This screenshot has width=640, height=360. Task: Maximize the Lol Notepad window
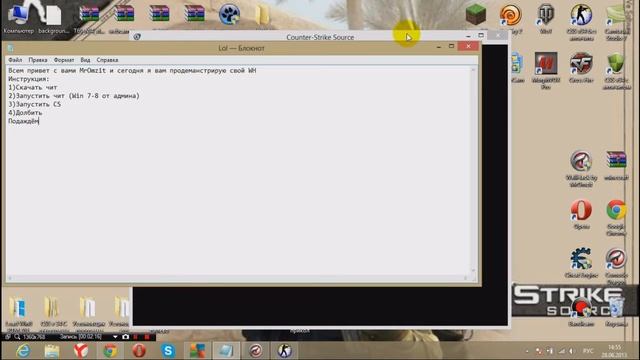pyautogui.click(x=451, y=46)
